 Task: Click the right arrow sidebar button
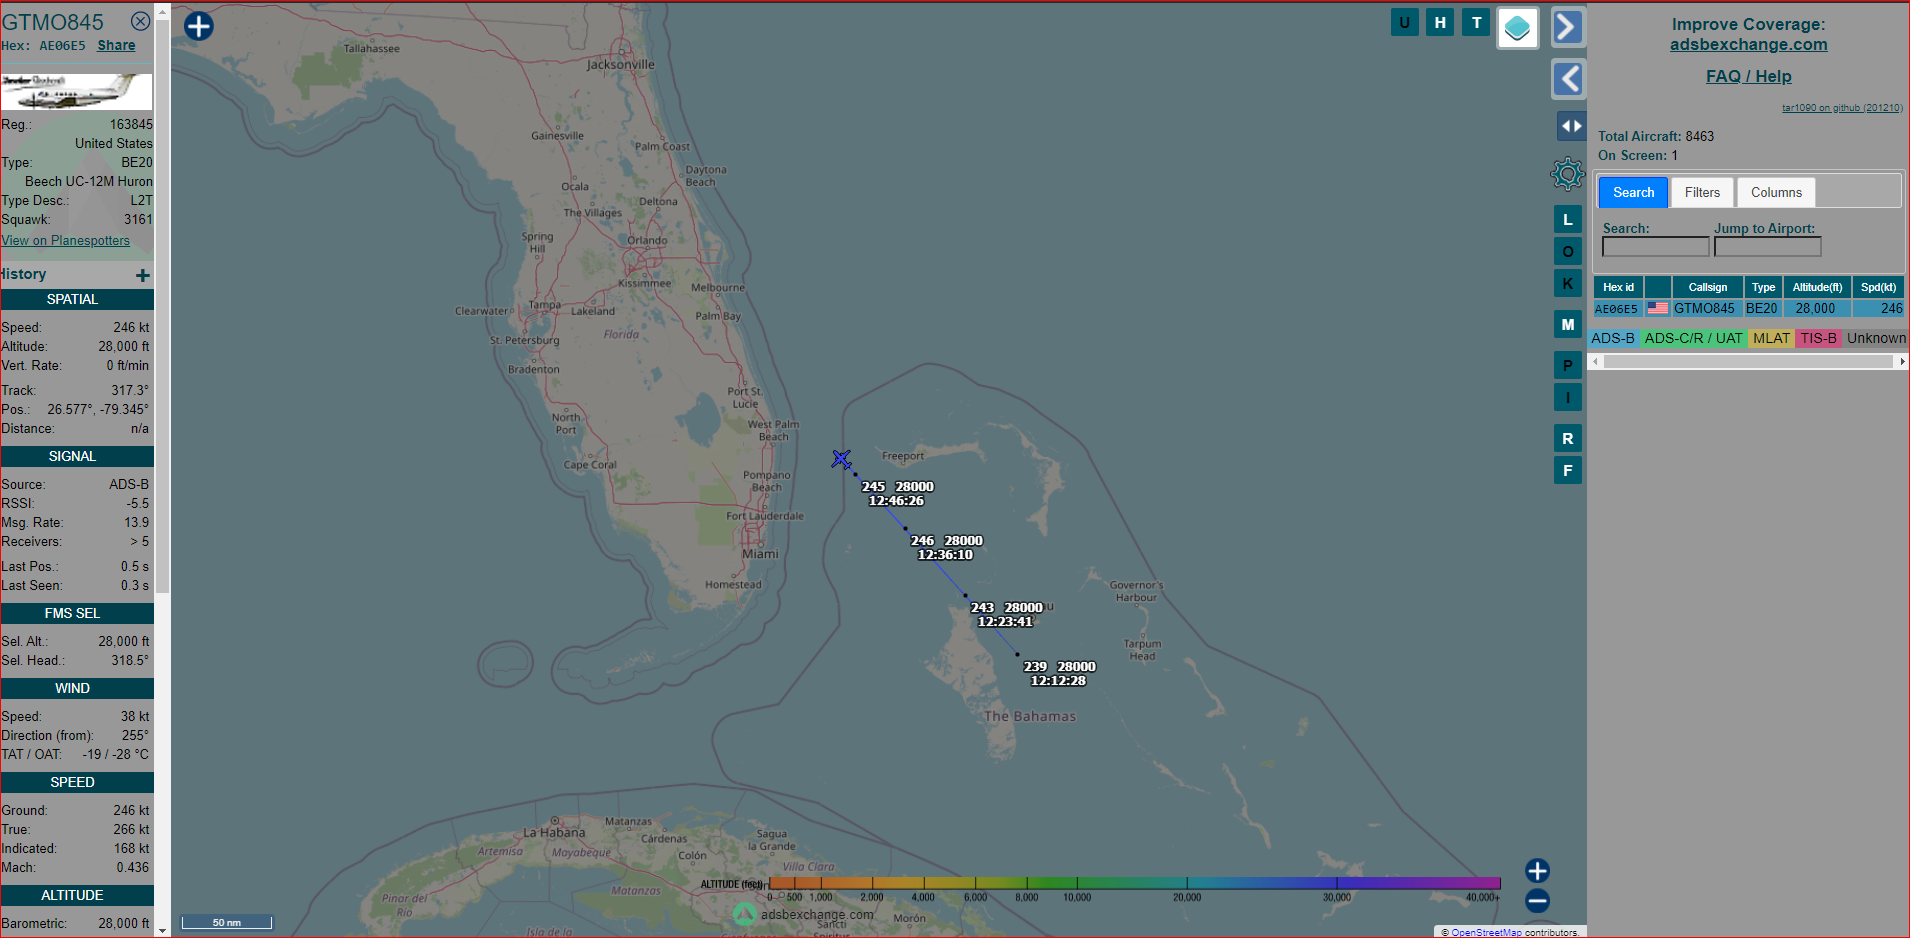pyautogui.click(x=1568, y=27)
